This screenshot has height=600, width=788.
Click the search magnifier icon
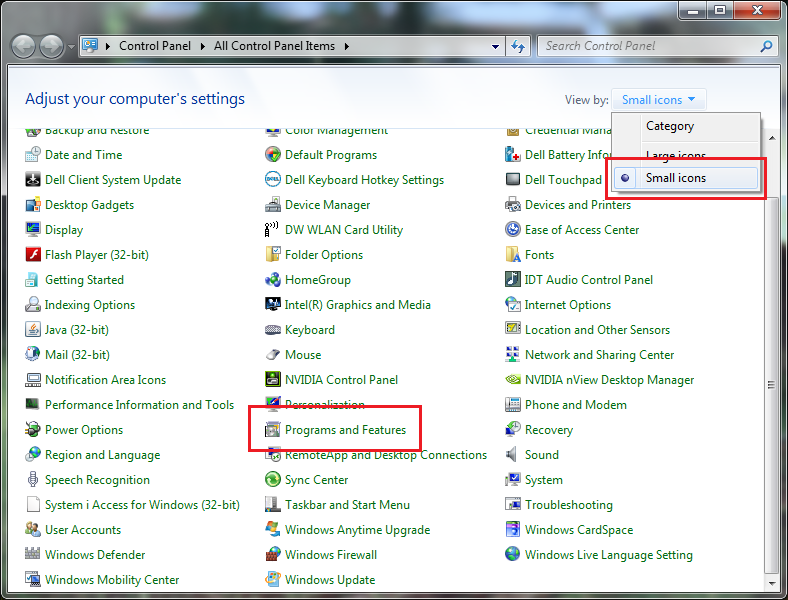pyautogui.click(x=766, y=46)
